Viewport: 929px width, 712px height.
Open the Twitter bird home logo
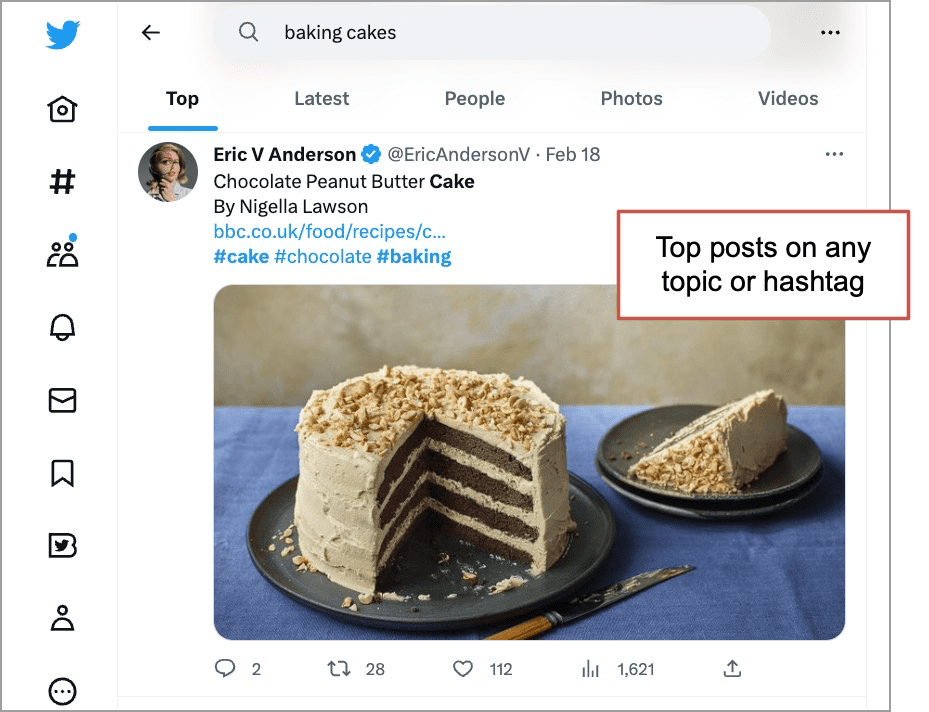(x=62, y=34)
